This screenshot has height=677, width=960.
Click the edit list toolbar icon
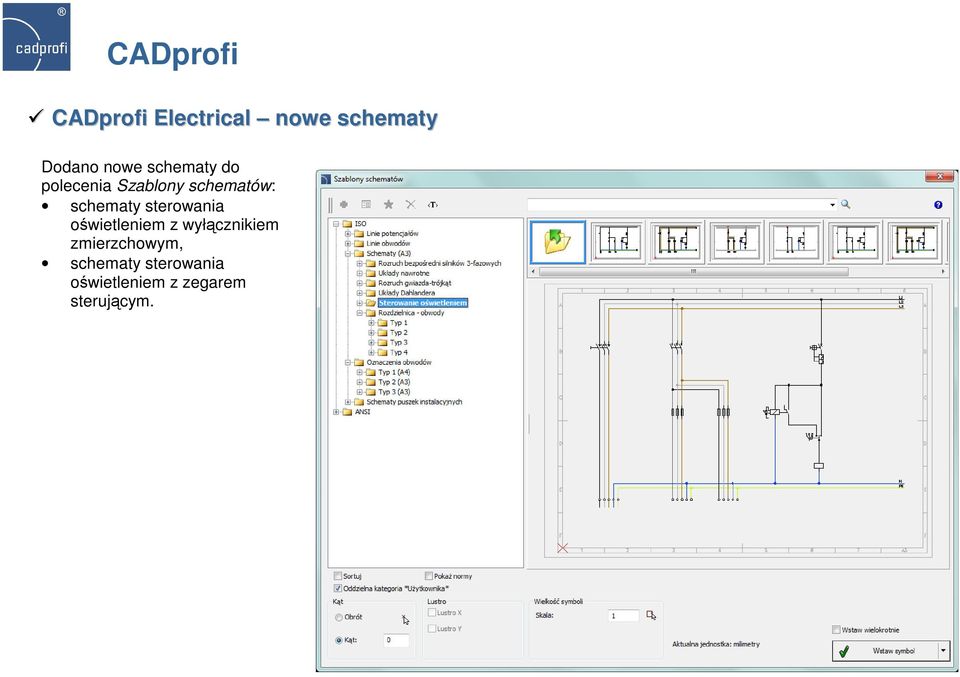pos(366,204)
